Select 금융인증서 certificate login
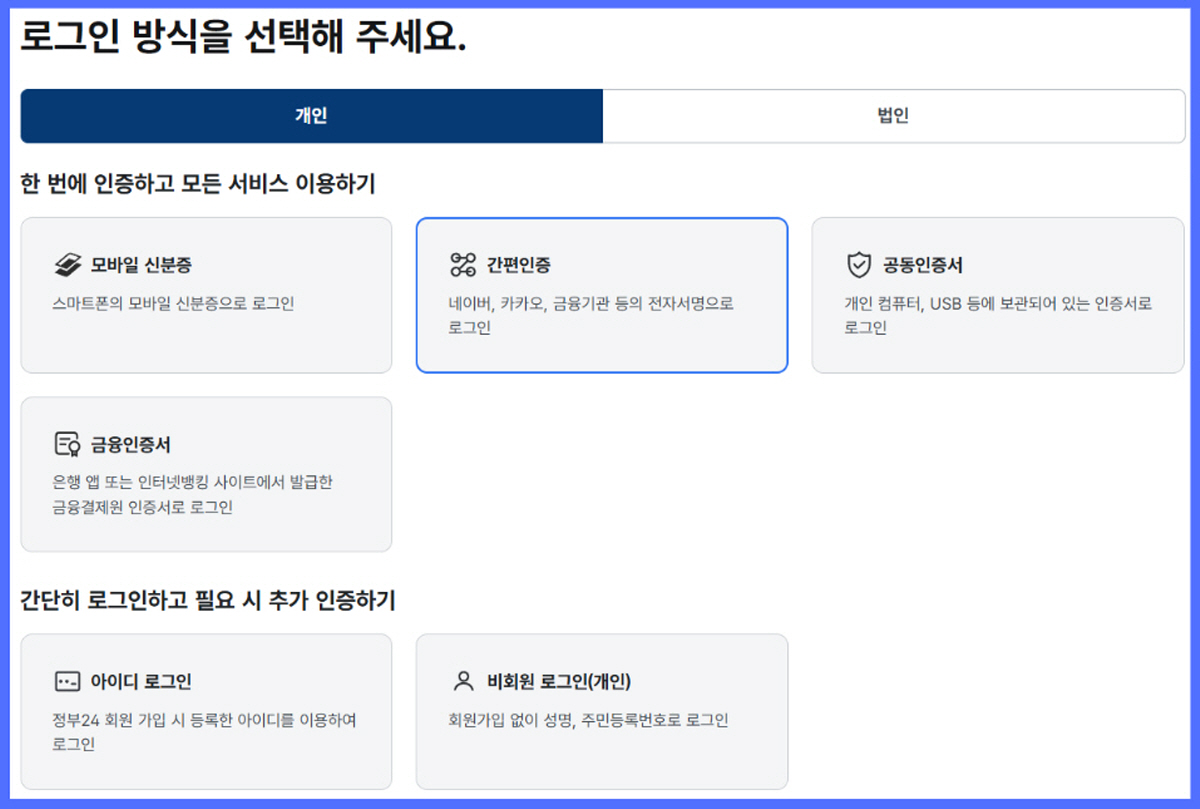 click(x=206, y=473)
